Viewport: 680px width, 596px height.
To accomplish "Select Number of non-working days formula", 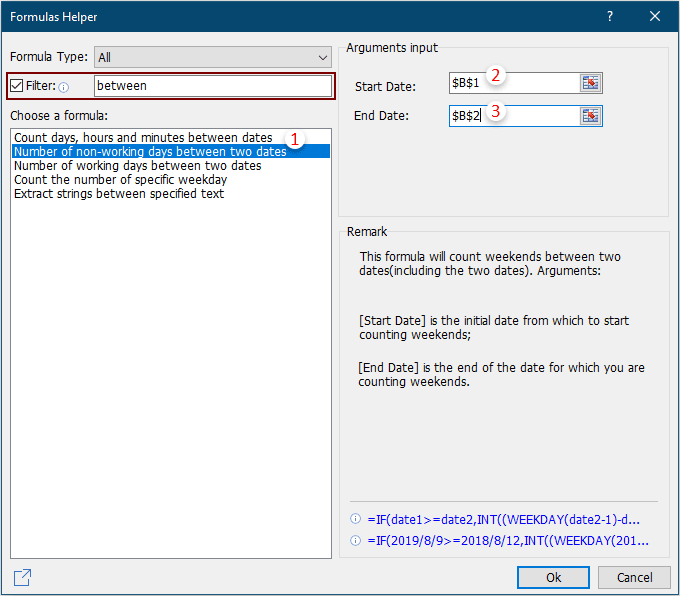I will [x=150, y=151].
